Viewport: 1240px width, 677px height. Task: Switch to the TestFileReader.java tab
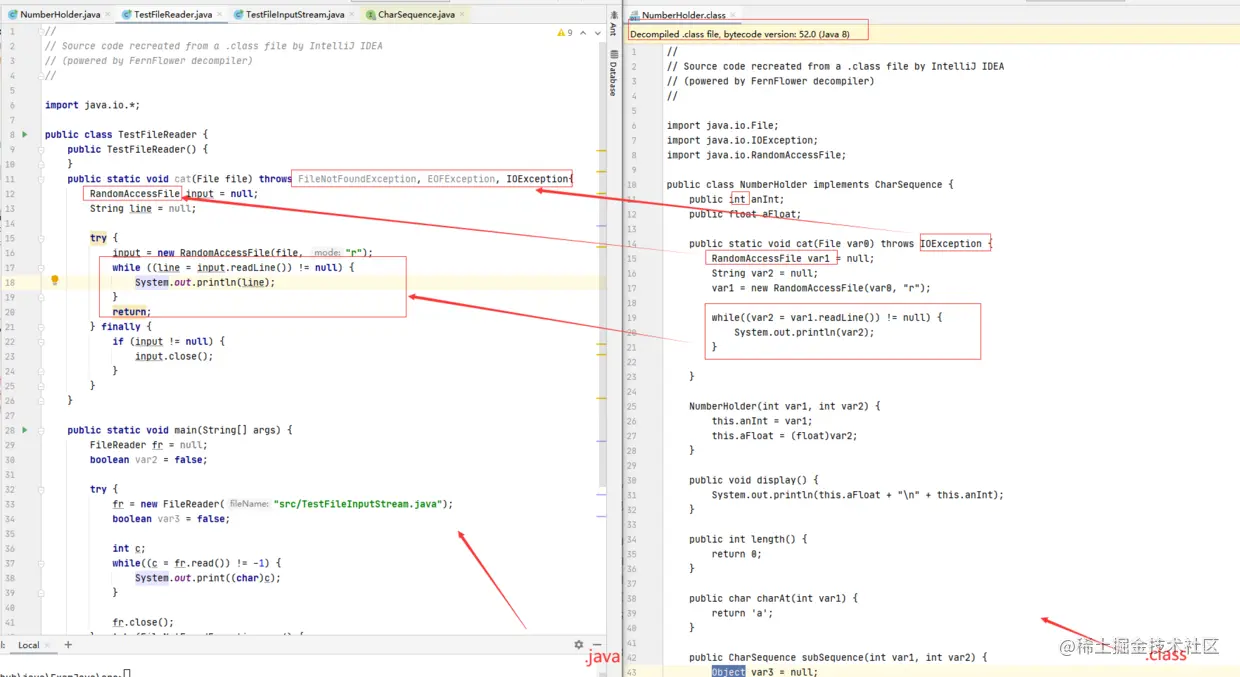point(173,15)
